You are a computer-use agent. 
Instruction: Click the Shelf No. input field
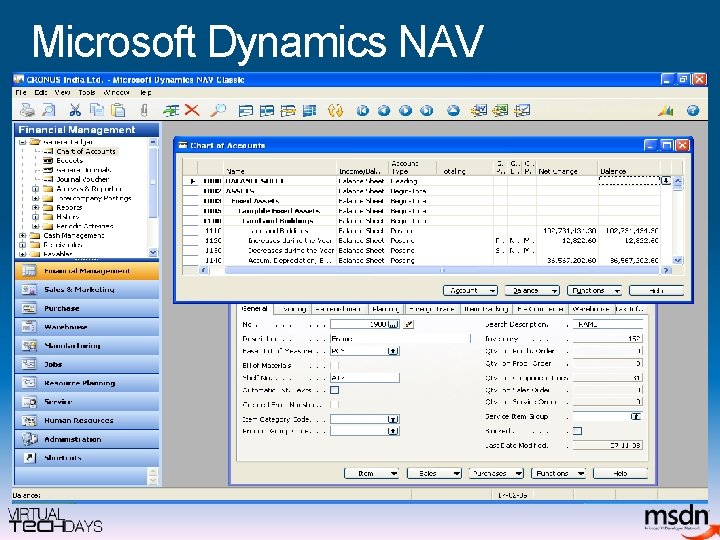[x=365, y=378]
